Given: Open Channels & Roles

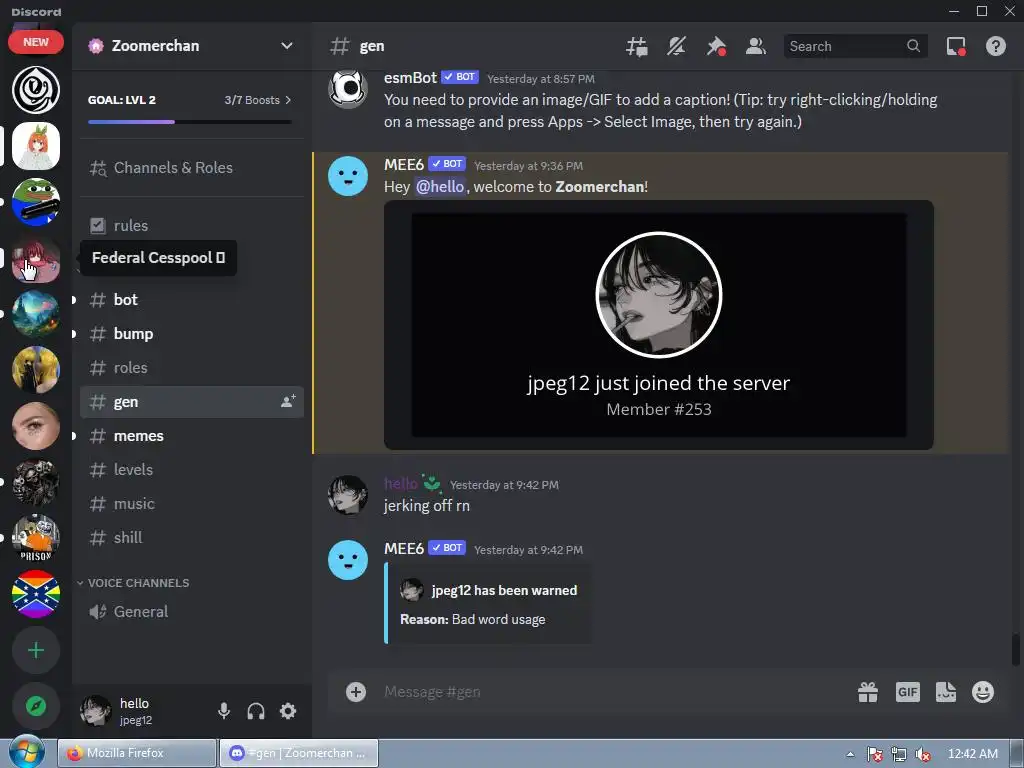Looking at the screenshot, I should tap(191, 168).
